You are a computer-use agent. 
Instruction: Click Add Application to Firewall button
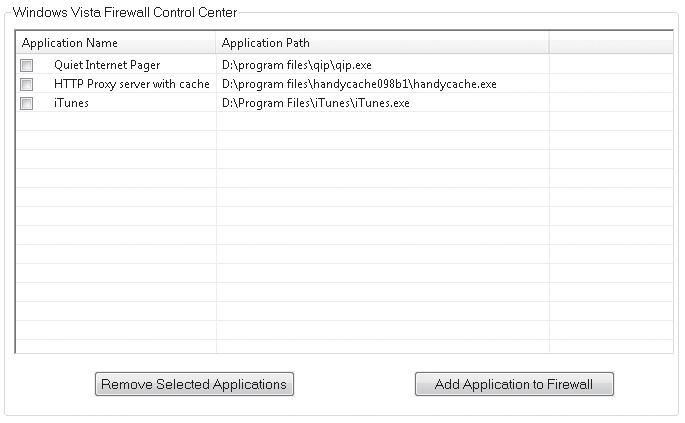[x=514, y=384]
